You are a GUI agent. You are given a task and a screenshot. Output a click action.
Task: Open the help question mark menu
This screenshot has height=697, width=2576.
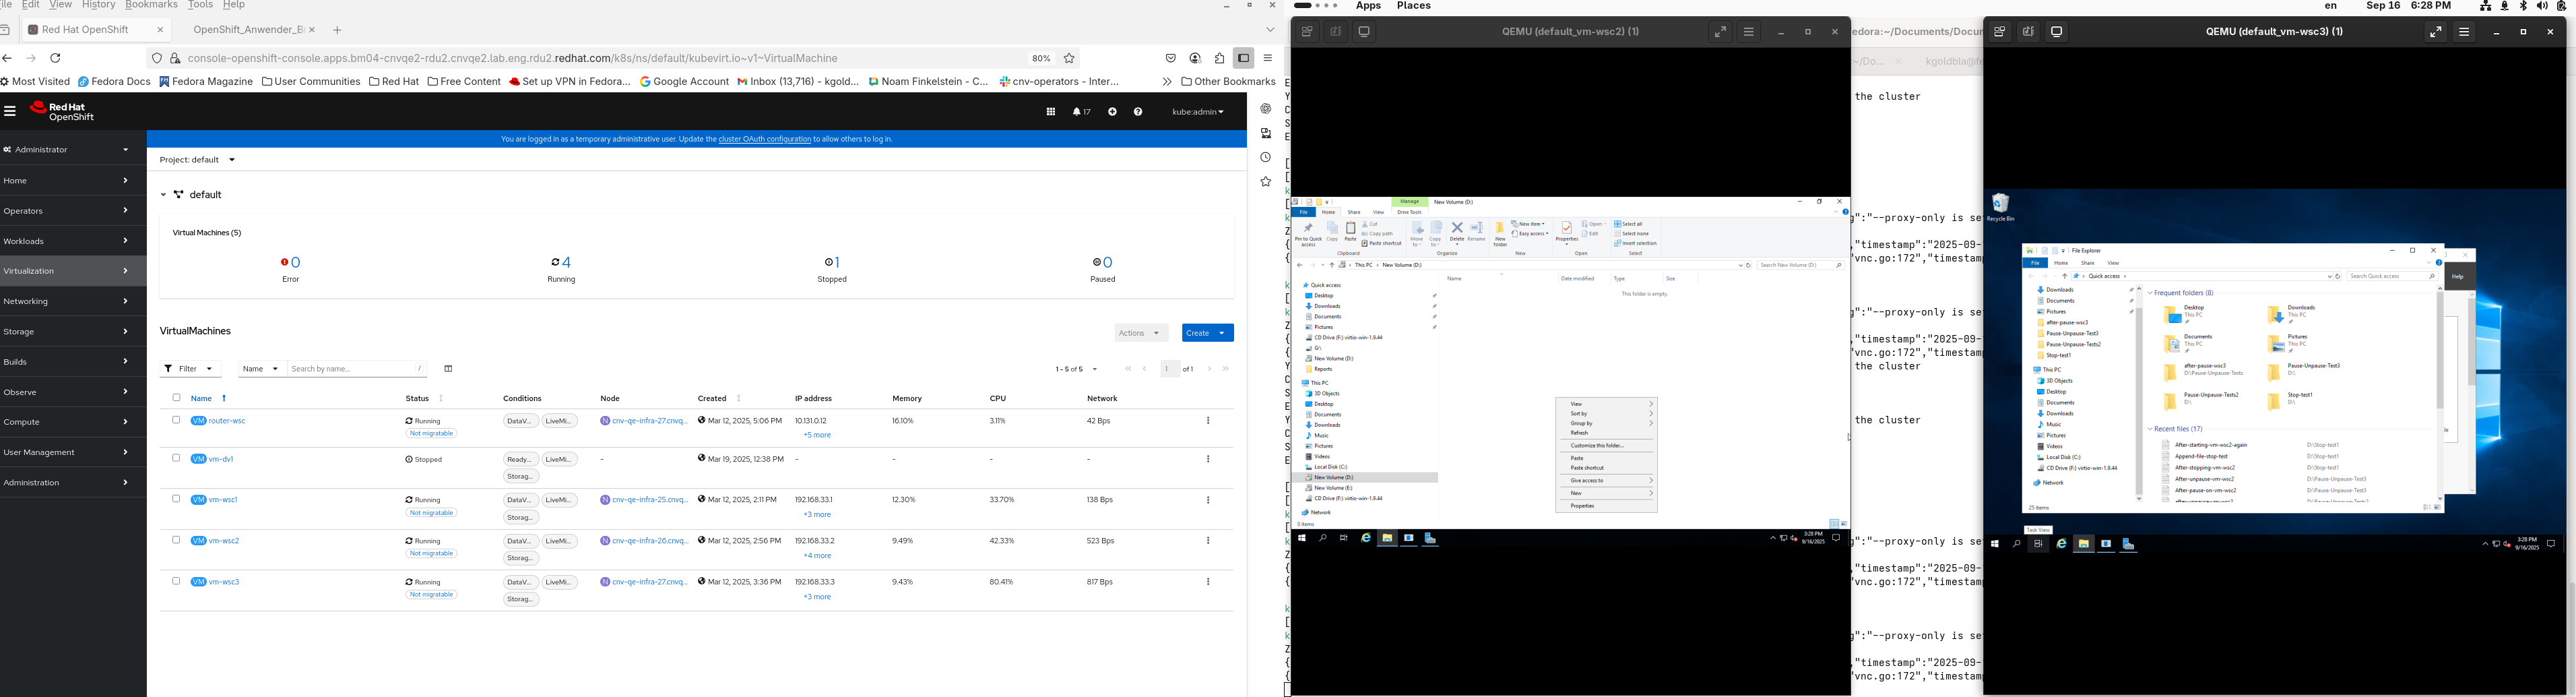tap(1138, 112)
